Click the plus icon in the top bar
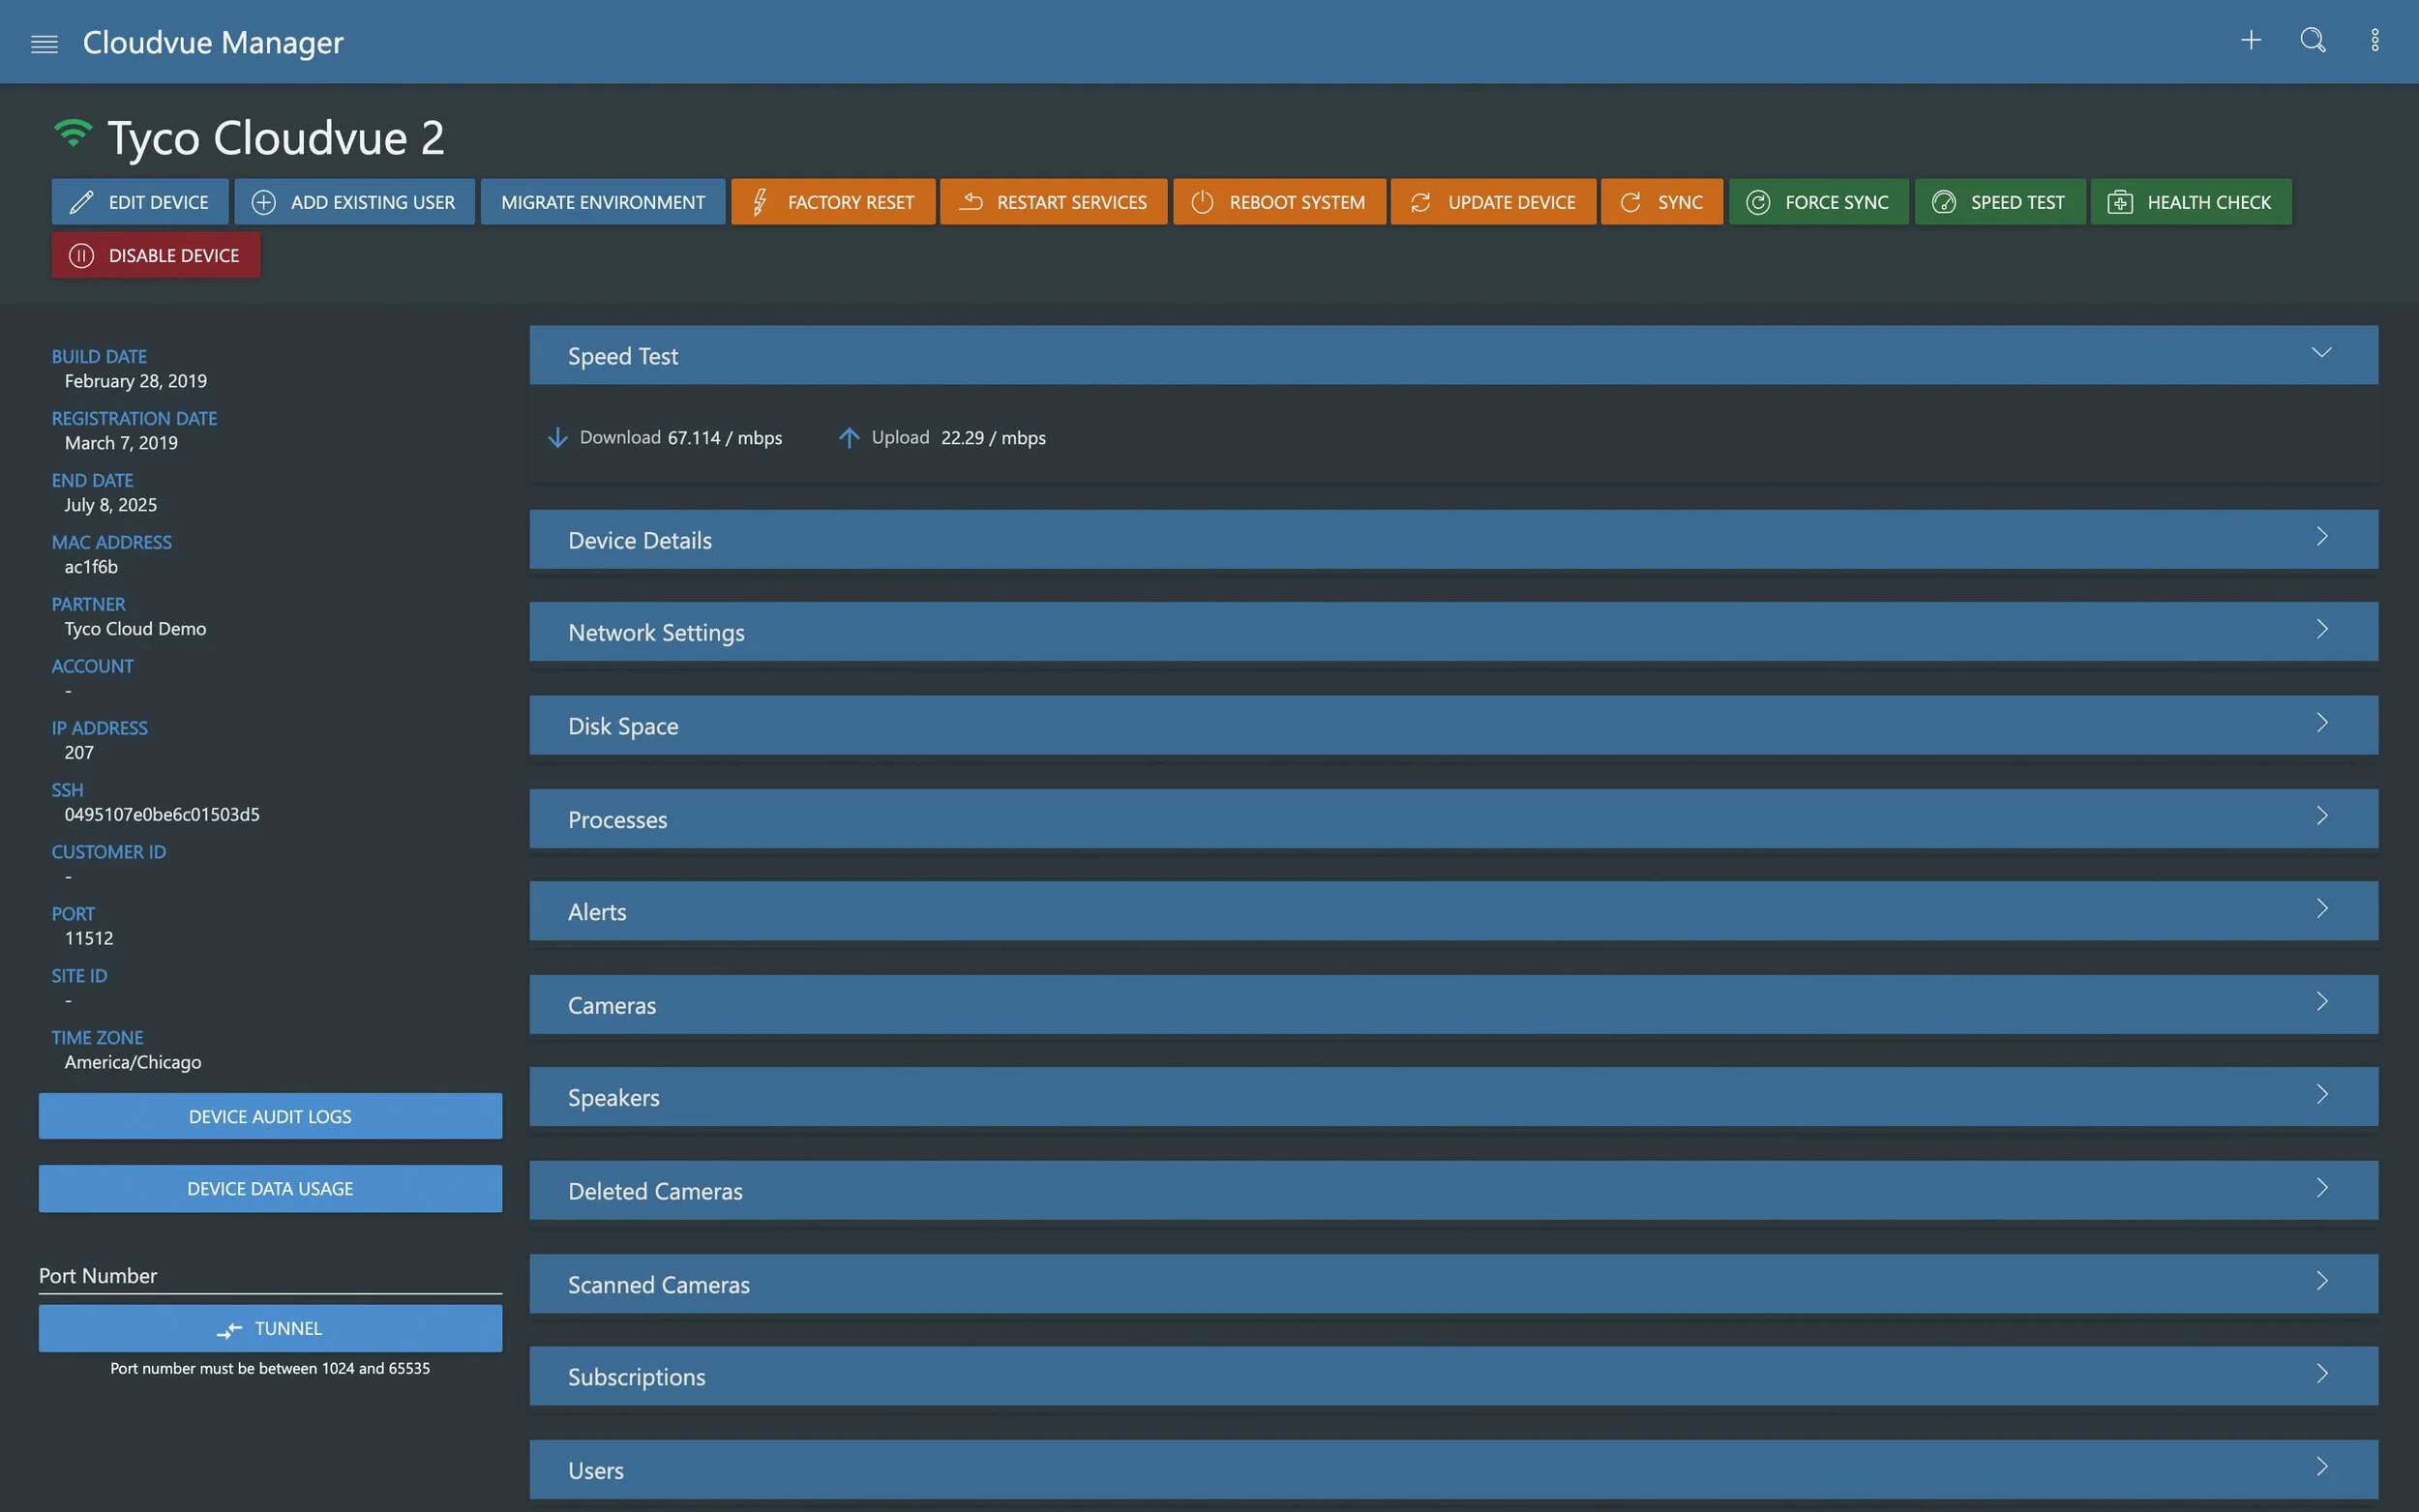 pyautogui.click(x=2250, y=40)
